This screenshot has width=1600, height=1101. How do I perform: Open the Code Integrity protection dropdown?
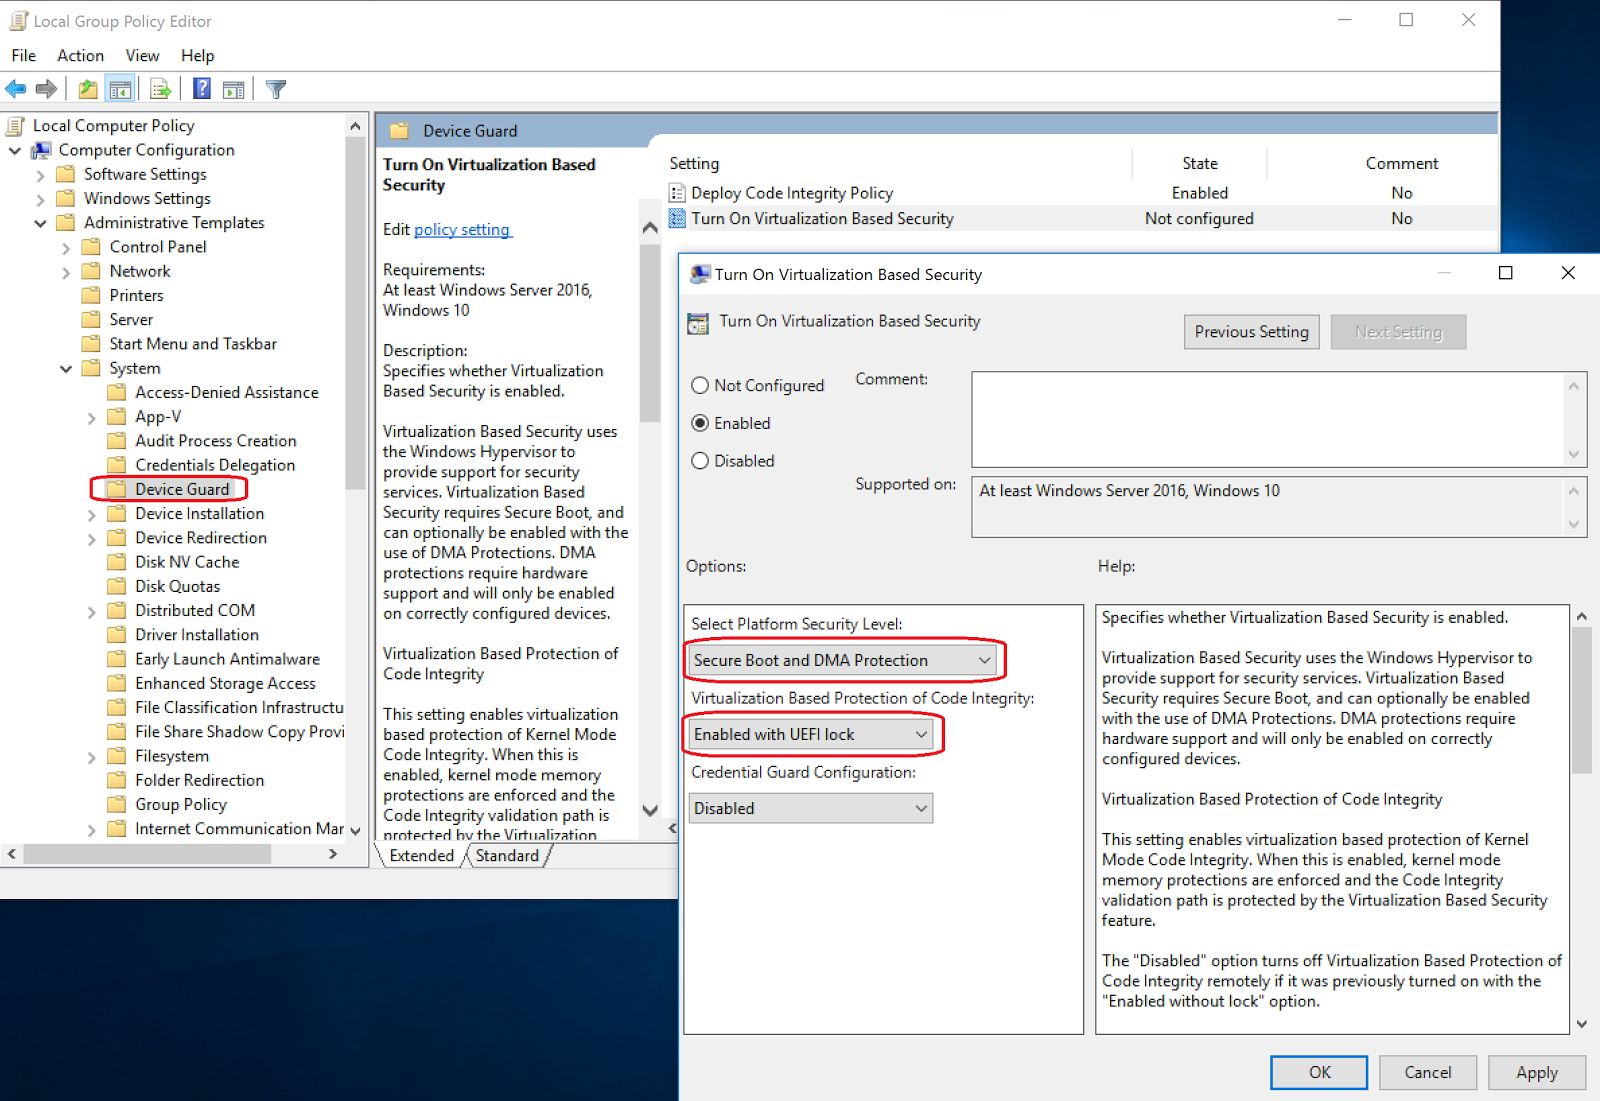click(x=811, y=734)
